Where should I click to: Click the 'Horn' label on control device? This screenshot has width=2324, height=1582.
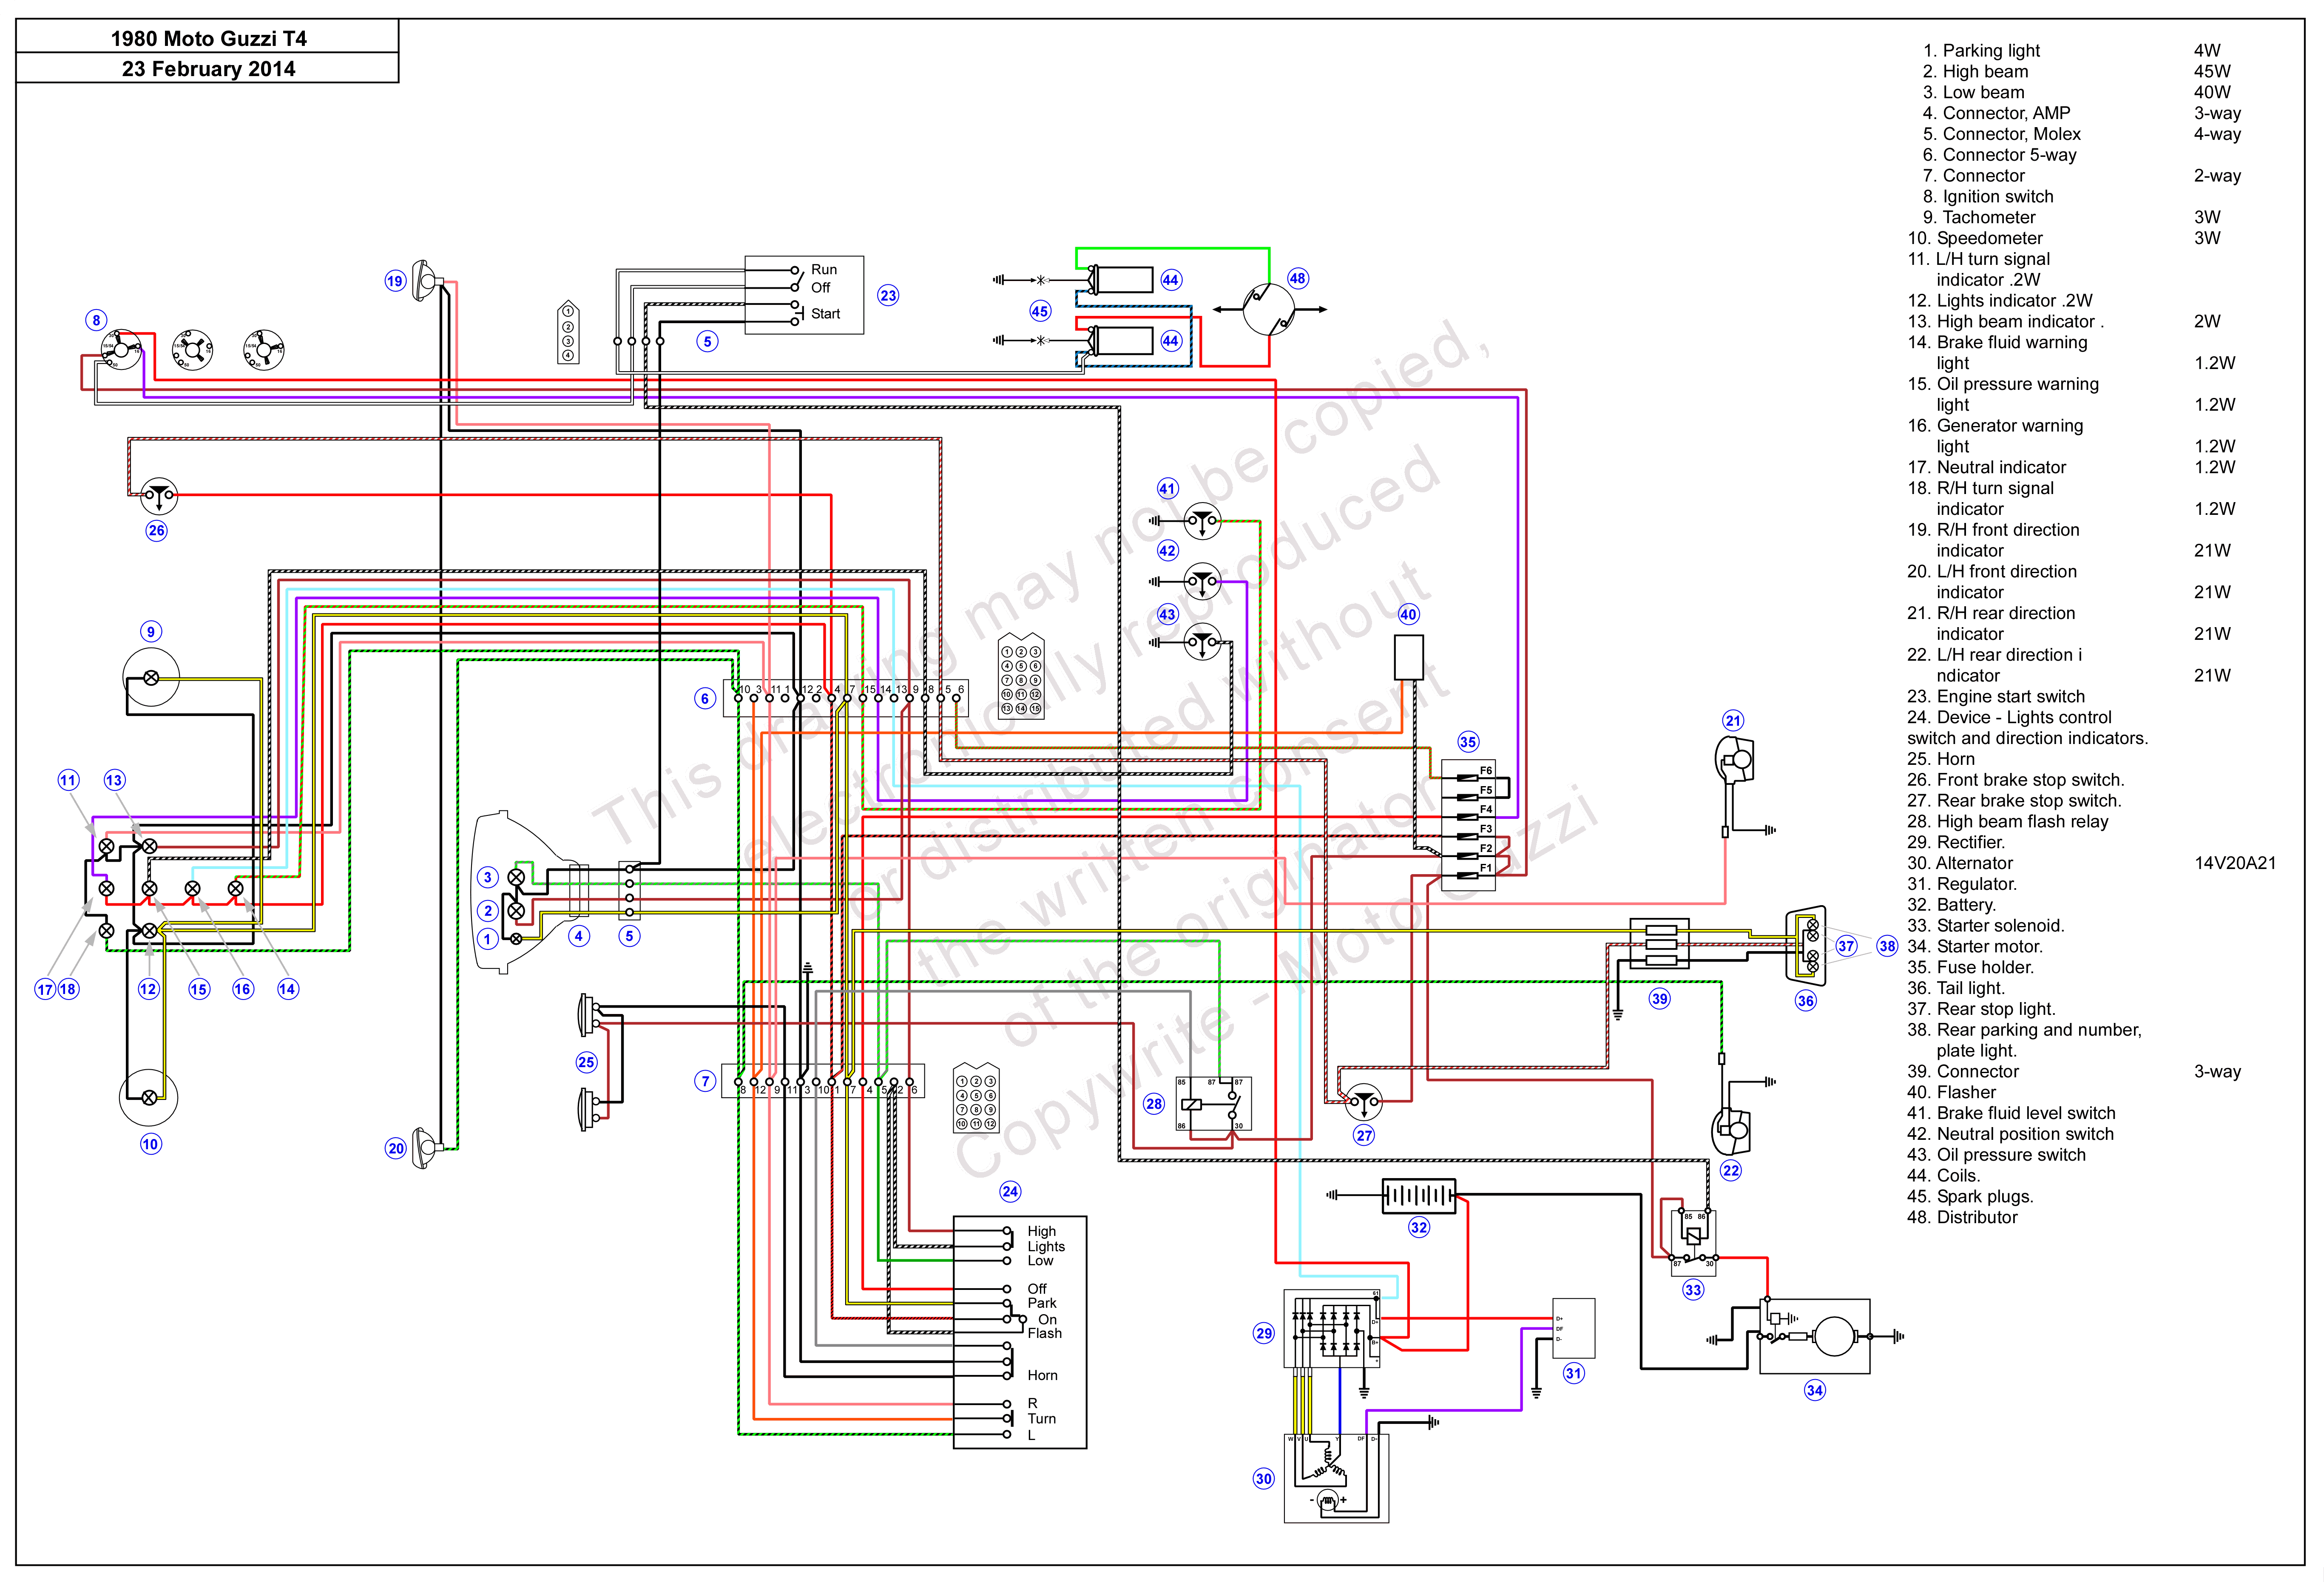[x=1042, y=1375]
